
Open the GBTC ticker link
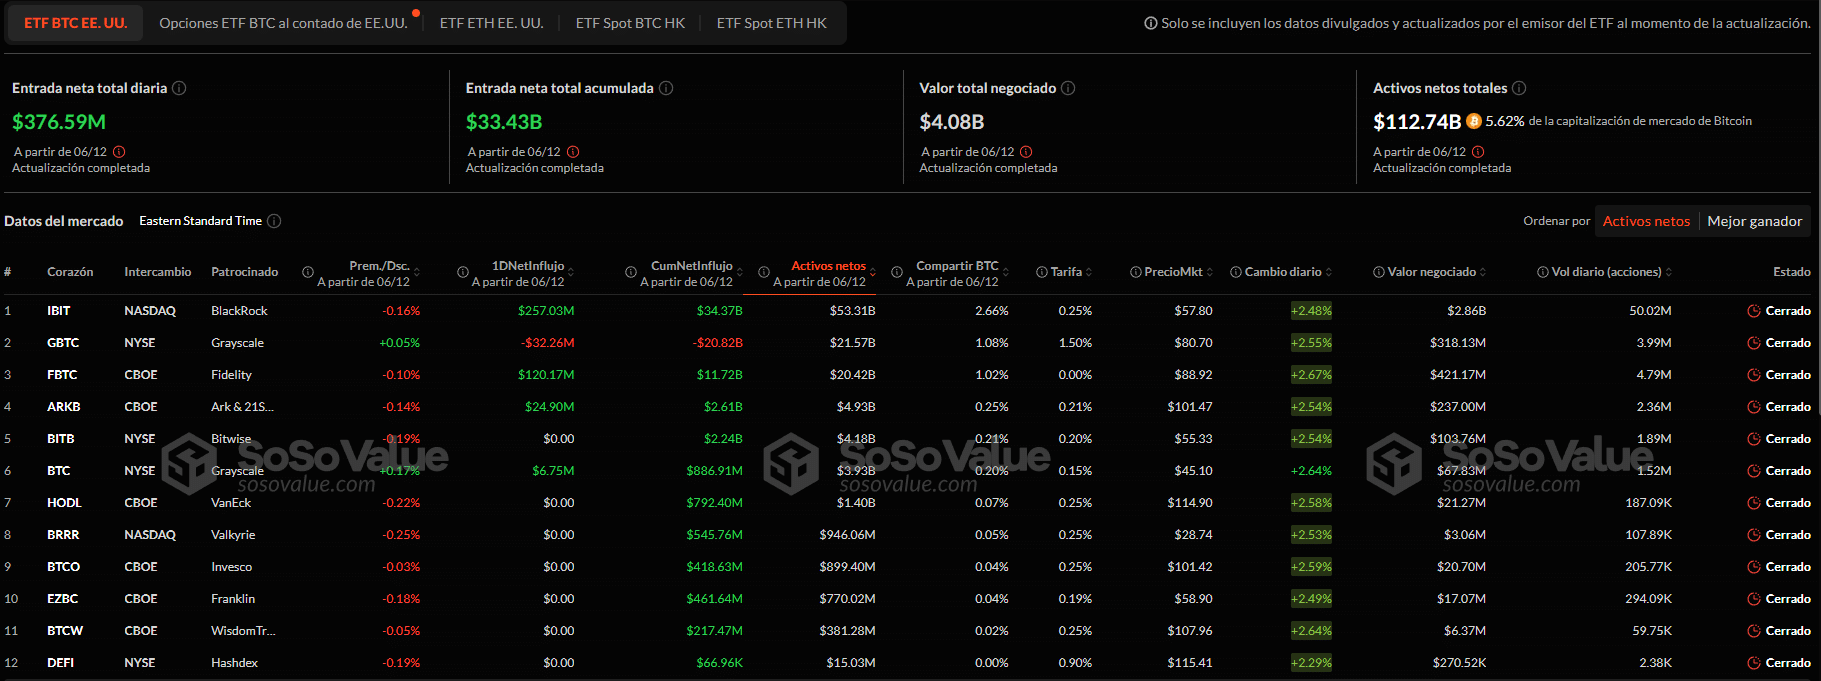63,343
